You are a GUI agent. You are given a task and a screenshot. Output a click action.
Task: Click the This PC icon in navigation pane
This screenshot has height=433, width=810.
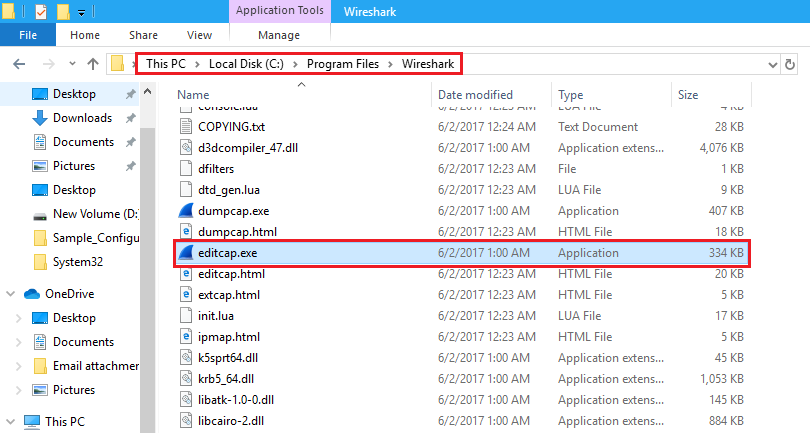[x=31, y=422]
